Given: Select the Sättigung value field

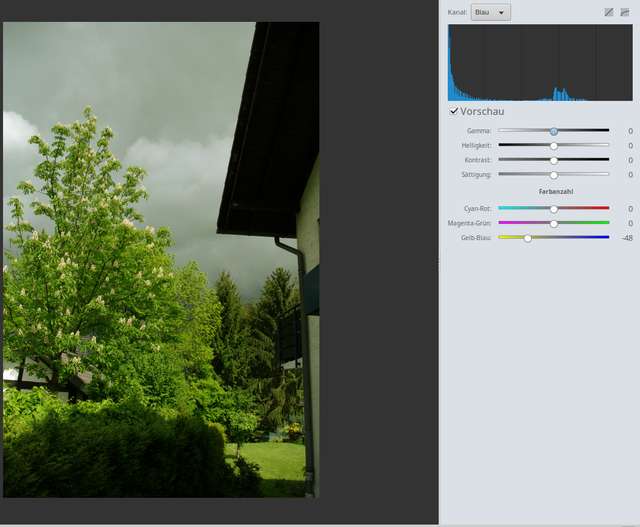Looking at the screenshot, I should [627, 174].
